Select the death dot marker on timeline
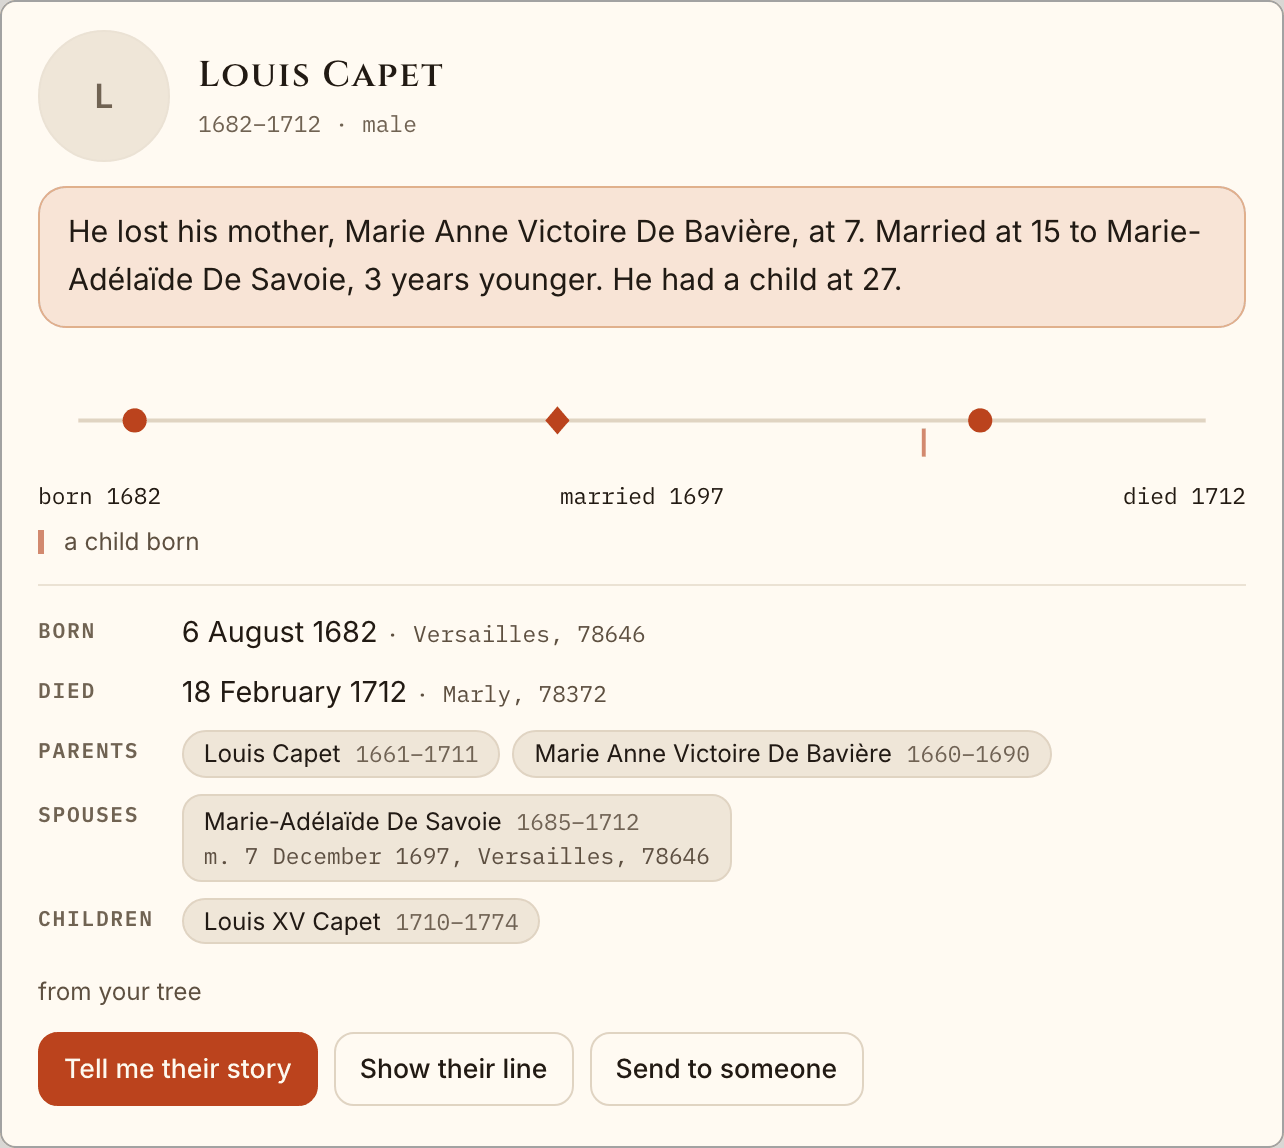 980,420
